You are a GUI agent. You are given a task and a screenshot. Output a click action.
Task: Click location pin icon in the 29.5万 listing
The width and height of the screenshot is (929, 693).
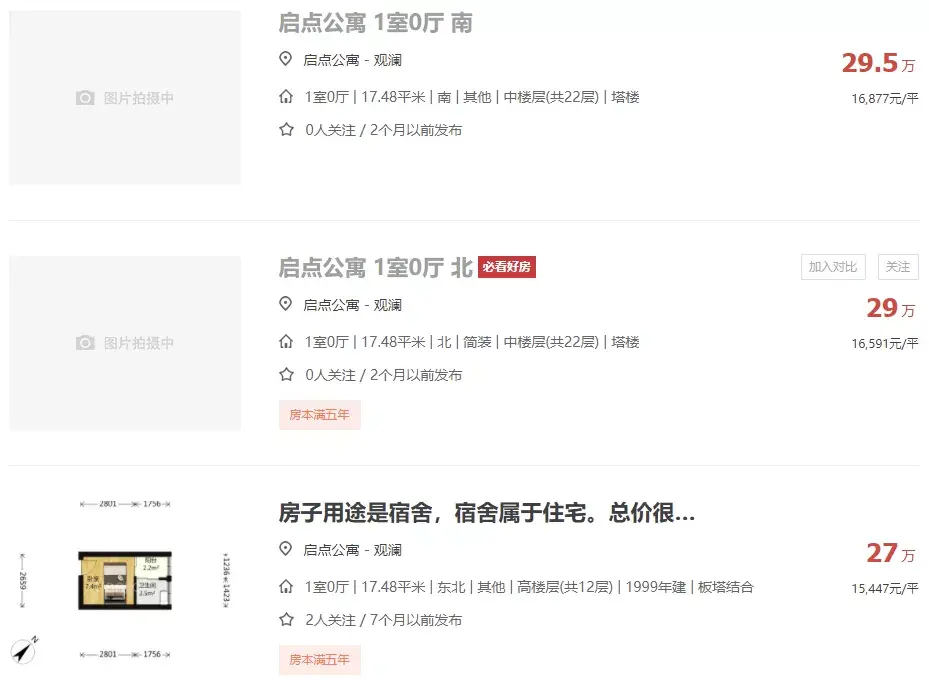click(x=286, y=60)
